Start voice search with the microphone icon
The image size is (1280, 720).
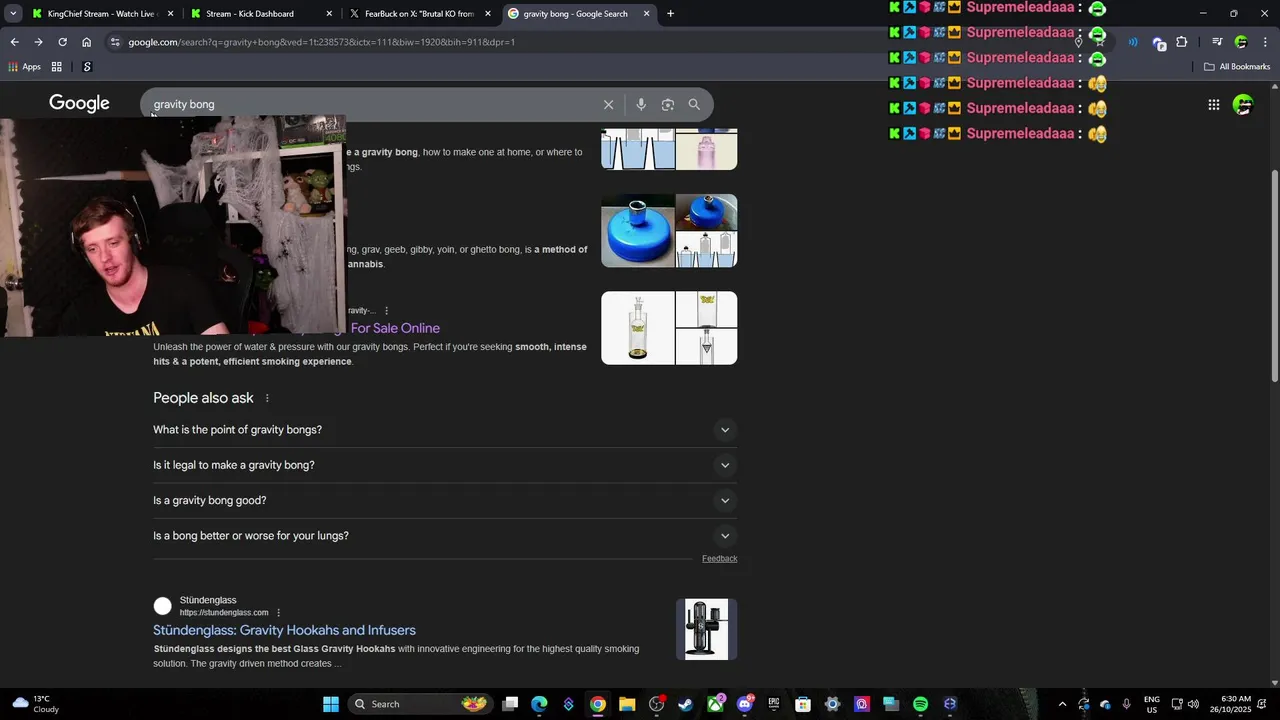(x=641, y=104)
